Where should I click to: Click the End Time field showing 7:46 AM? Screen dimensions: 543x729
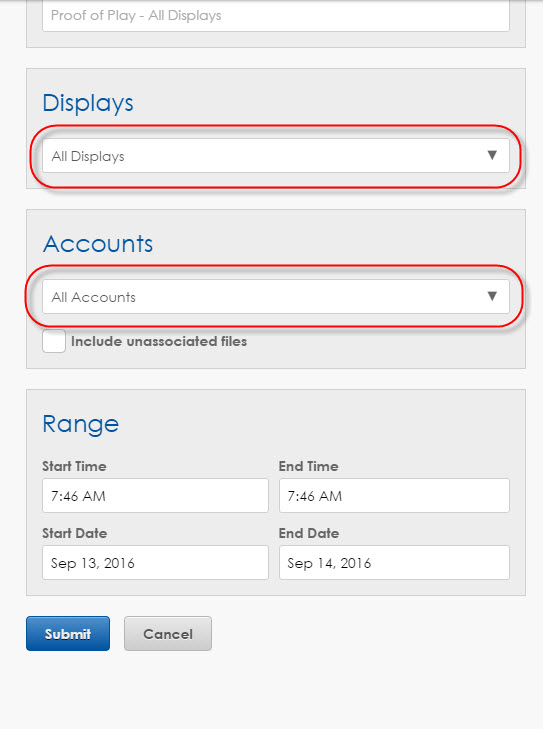[x=394, y=496]
